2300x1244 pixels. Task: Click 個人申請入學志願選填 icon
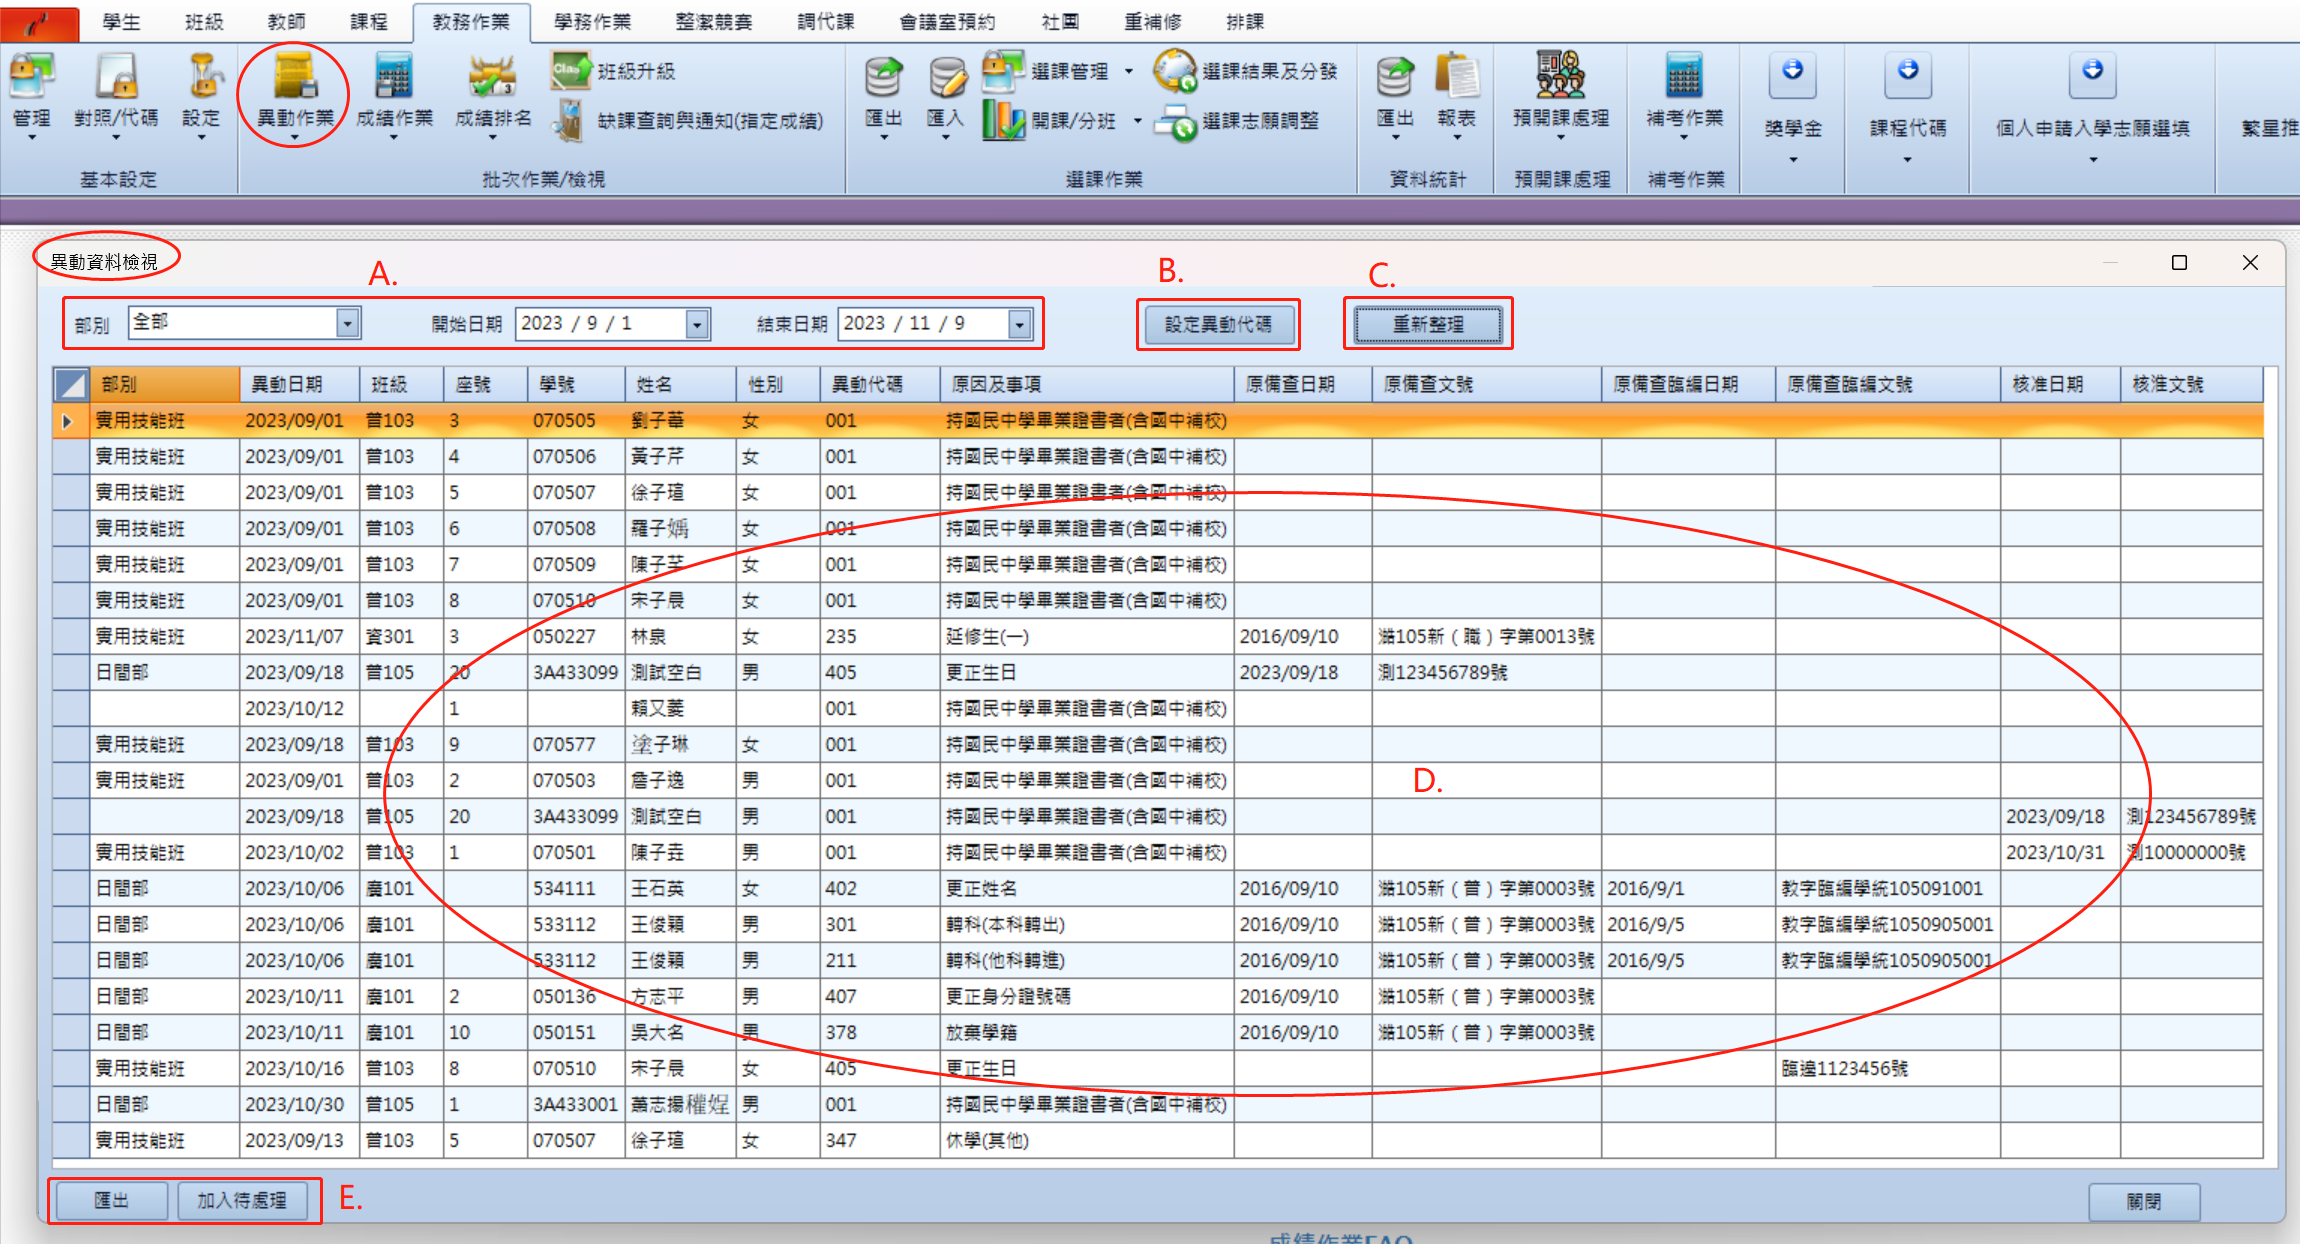point(2093,74)
